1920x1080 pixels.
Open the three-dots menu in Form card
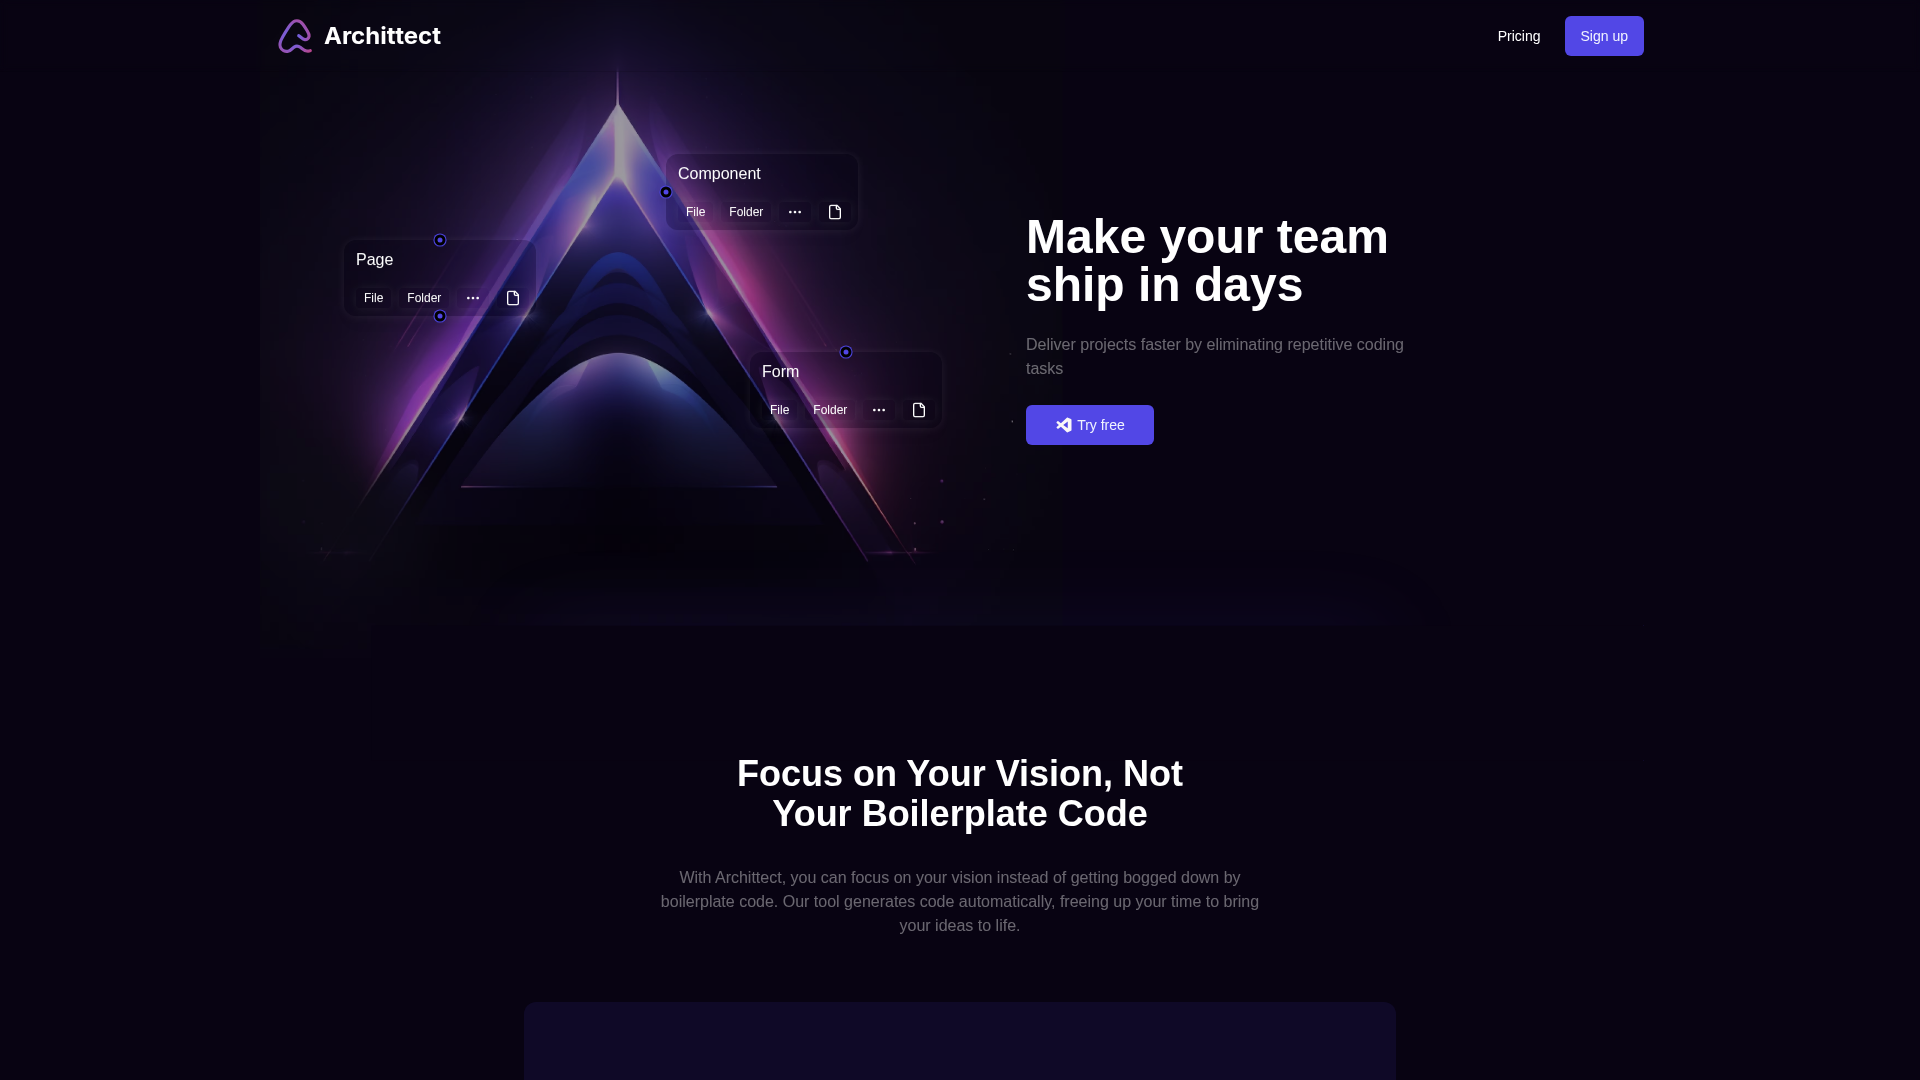[879, 410]
